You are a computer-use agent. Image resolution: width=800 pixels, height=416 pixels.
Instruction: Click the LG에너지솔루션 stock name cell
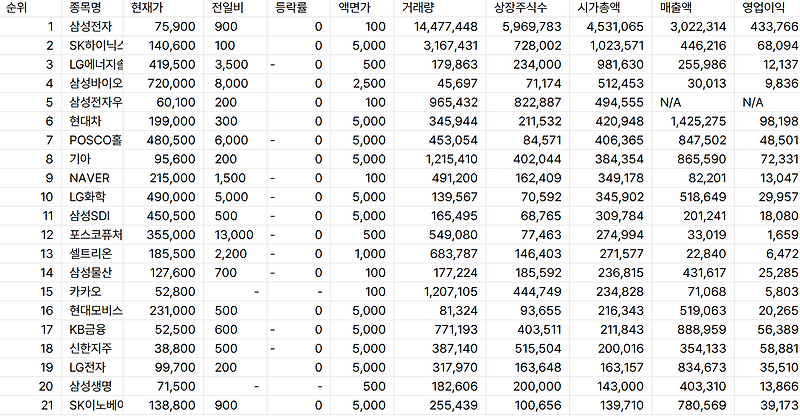92,64
